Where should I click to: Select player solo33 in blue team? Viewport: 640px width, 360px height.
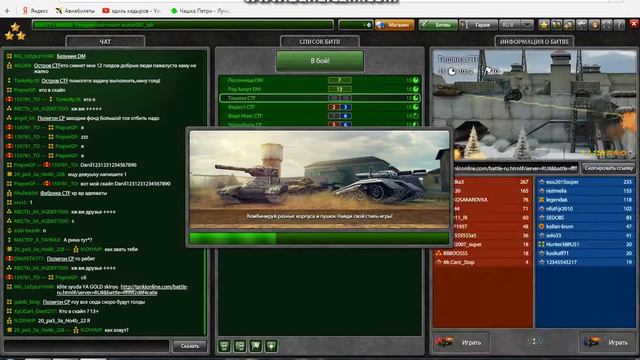[x=586, y=235]
